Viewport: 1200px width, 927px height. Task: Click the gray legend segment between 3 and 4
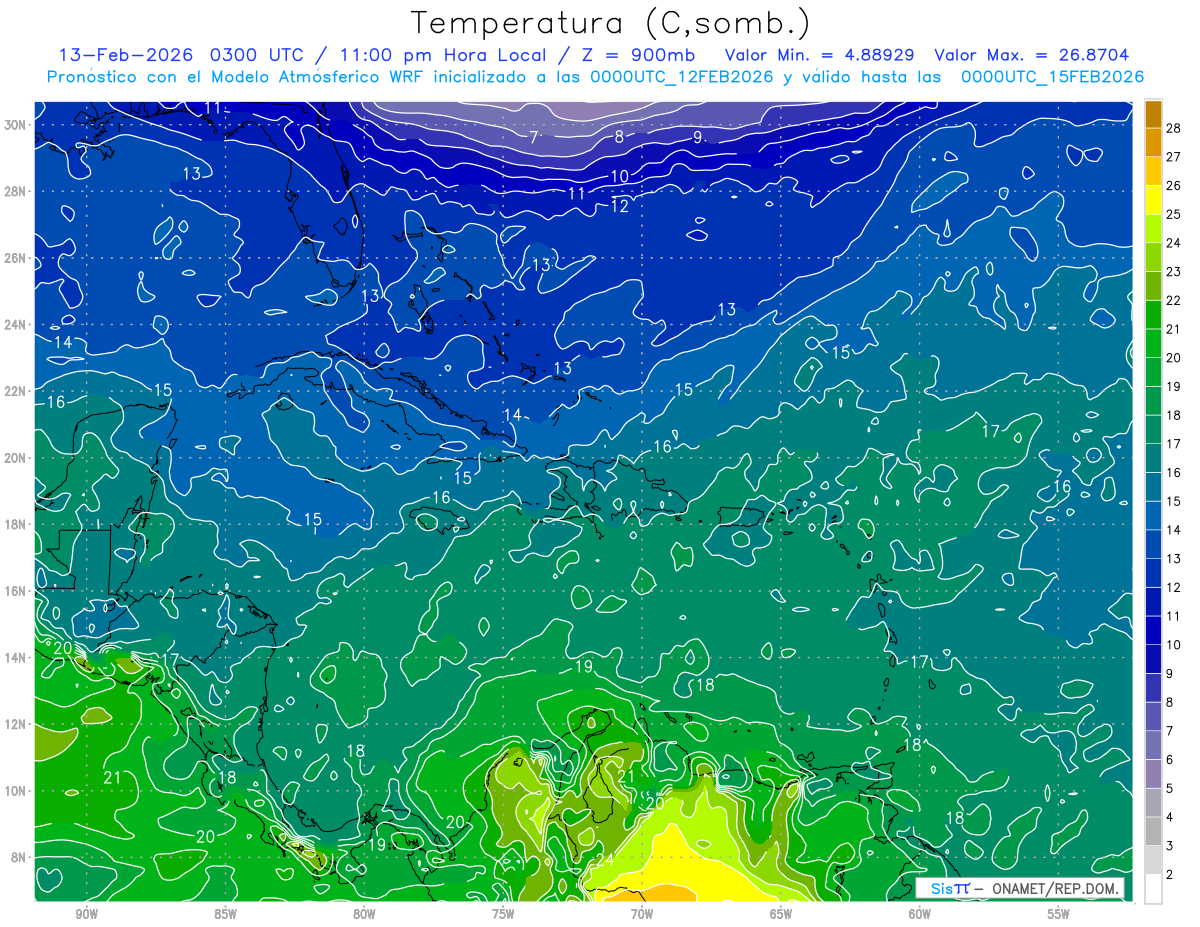[x=1154, y=831]
